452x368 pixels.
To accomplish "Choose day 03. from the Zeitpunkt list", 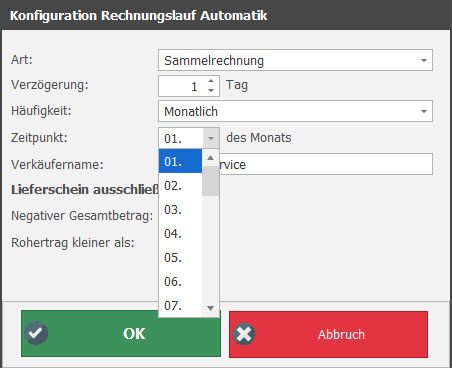I will tap(180, 209).
